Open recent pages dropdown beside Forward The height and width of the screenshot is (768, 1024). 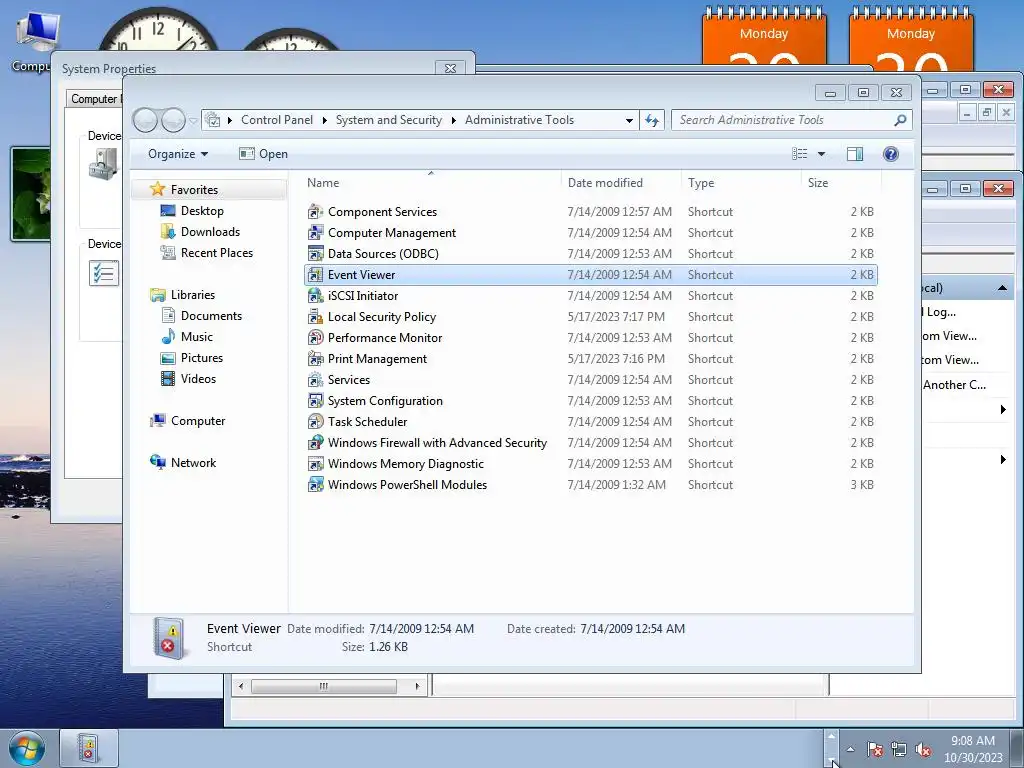pos(193,121)
